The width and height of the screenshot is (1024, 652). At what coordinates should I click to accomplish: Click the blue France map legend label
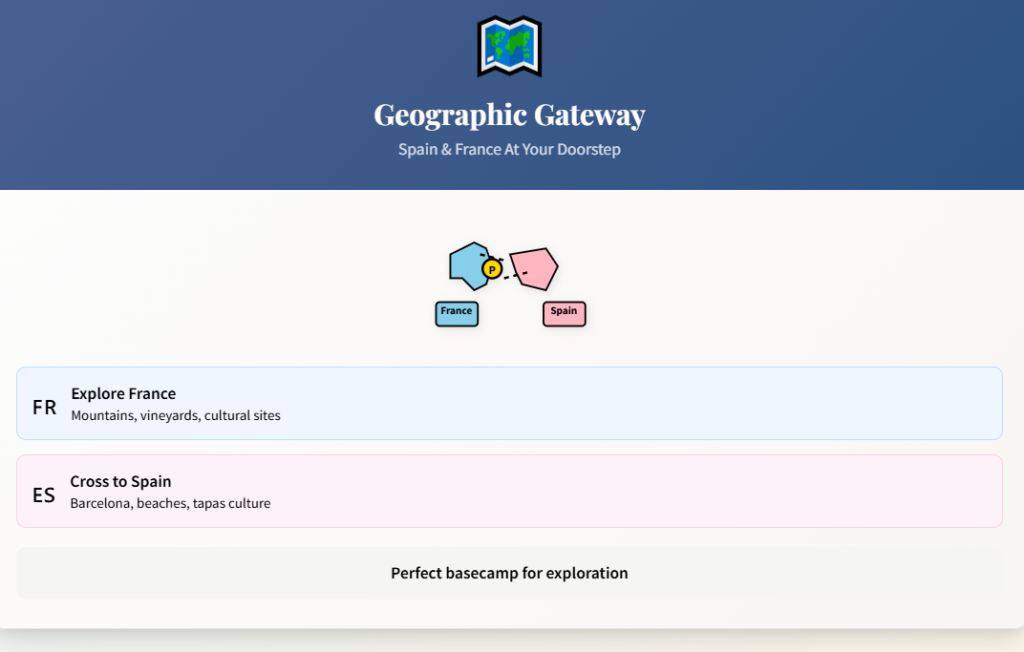tap(456, 313)
